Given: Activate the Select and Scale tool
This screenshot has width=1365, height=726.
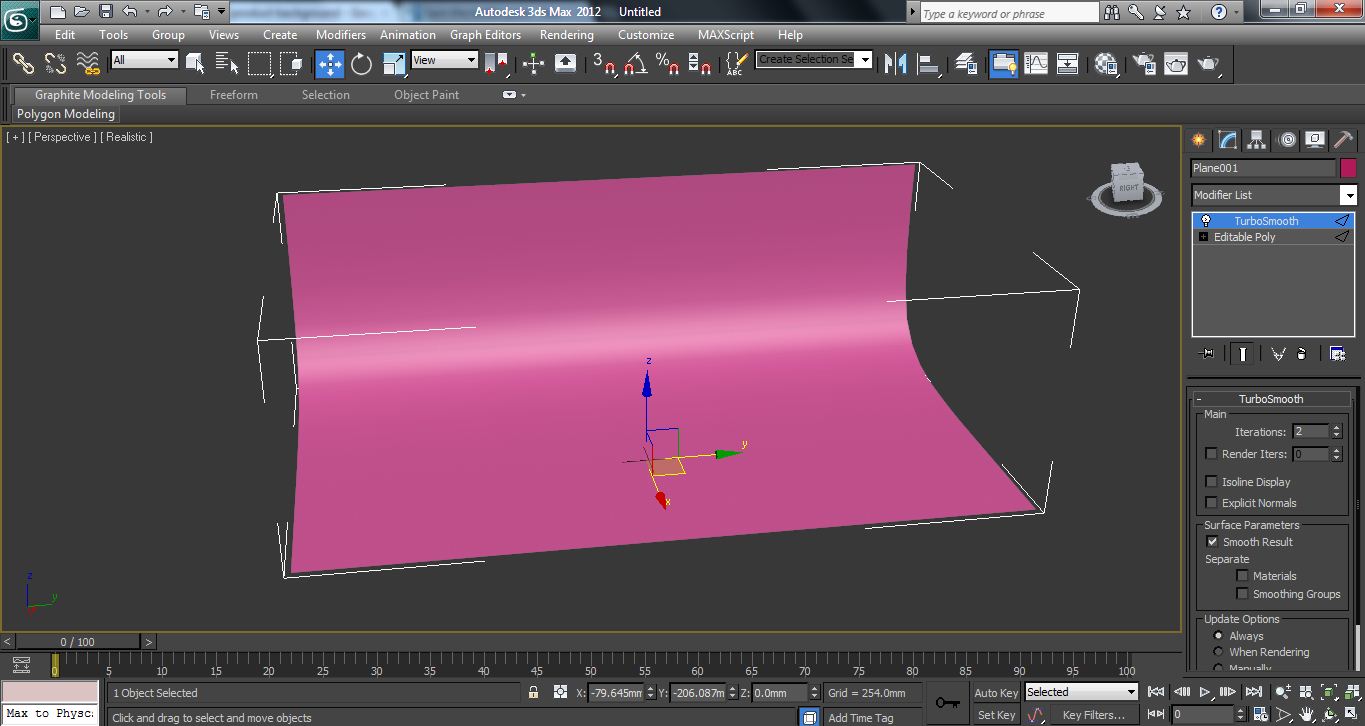Looking at the screenshot, I should (x=393, y=64).
